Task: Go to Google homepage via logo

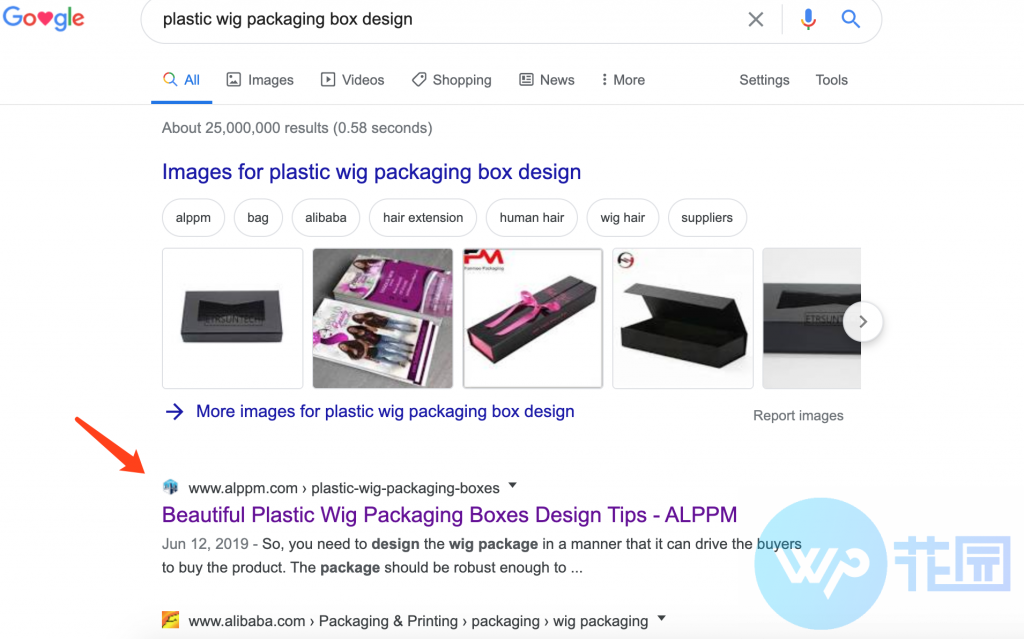Action: [44, 18]
